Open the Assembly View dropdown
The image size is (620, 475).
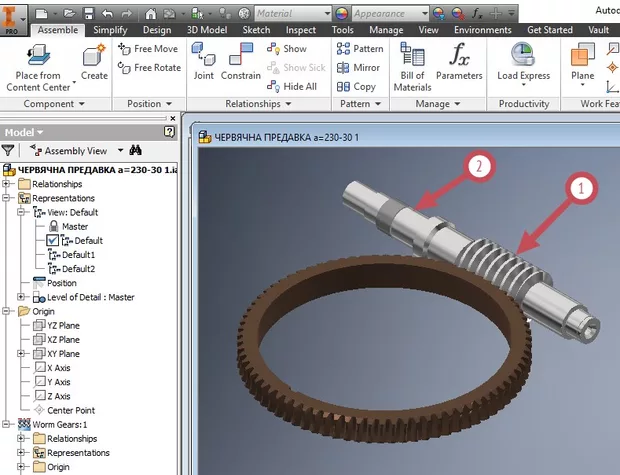(x=120, y=150)
